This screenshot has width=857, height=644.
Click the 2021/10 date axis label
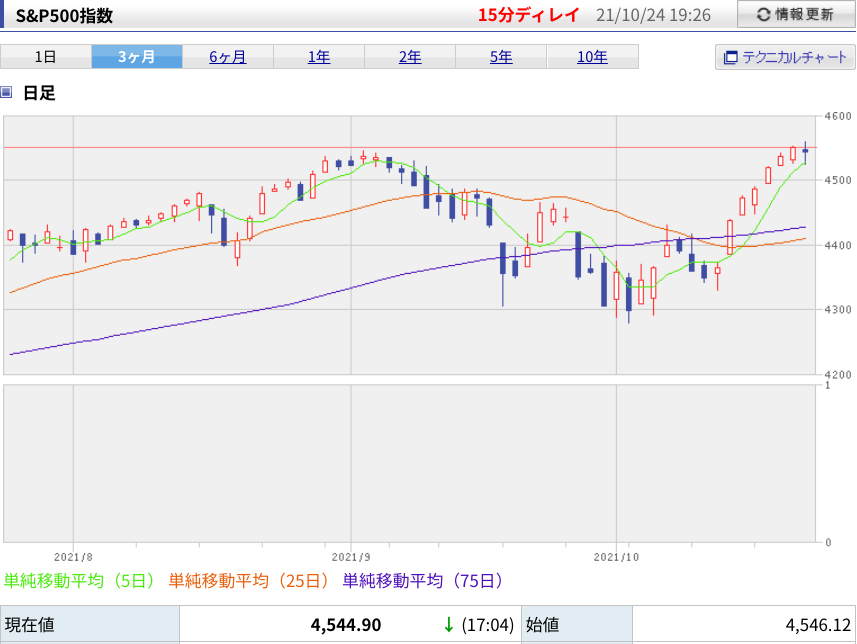click(x=616, y=557)
